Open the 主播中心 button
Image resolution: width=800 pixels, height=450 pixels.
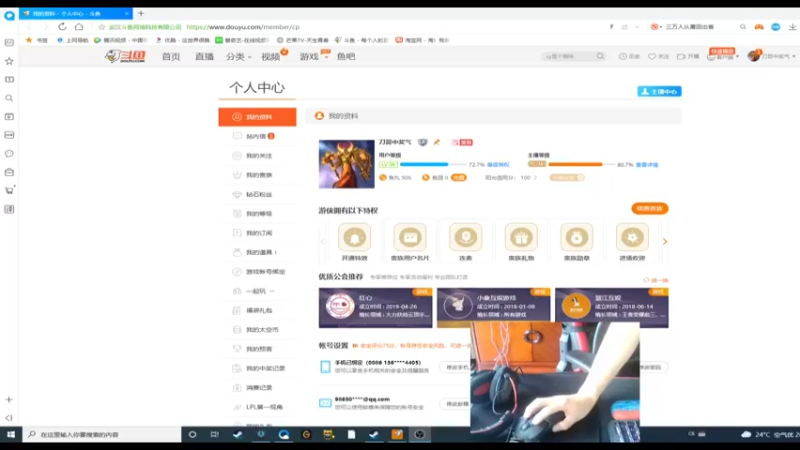[659, 91]
